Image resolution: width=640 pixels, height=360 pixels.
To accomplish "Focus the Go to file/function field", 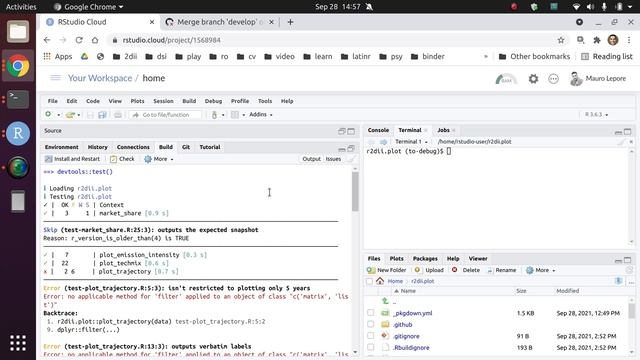I will tap(165, 115).
